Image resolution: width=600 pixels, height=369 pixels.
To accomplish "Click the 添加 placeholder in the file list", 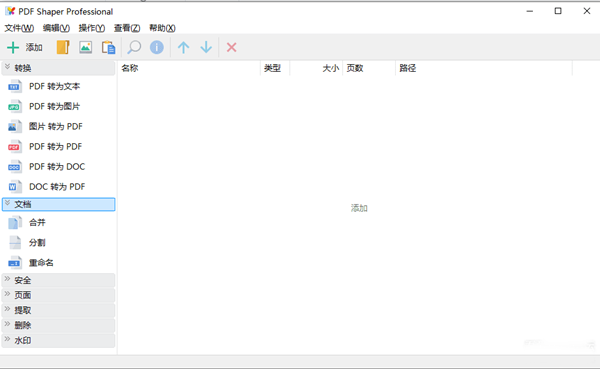I will (x=359, y=208).
